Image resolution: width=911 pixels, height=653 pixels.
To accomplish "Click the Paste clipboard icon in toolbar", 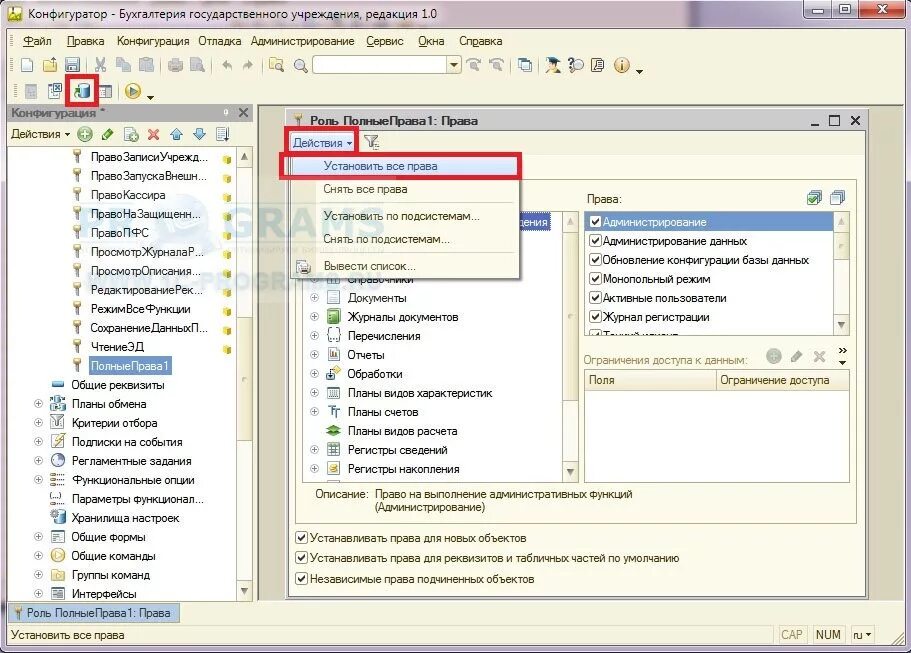I will [146, 65].
